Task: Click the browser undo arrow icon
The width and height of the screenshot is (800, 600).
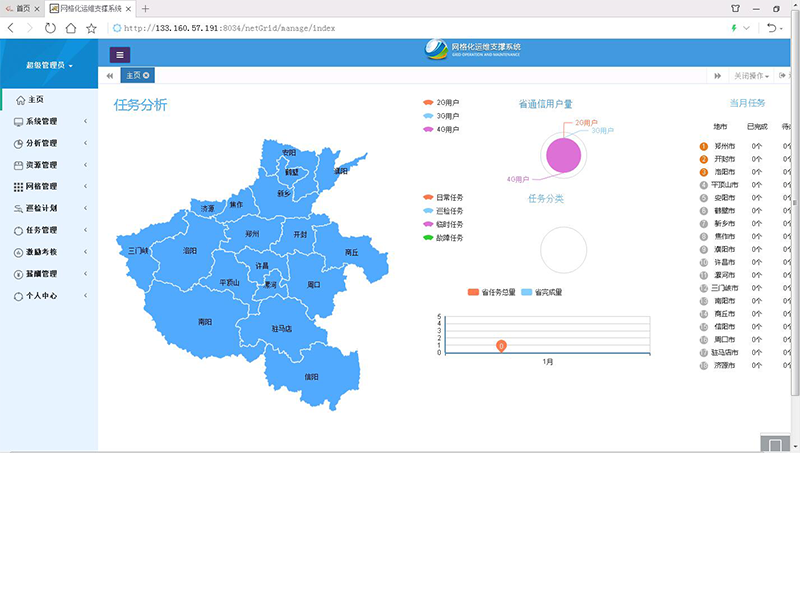Action: (772, 28)
